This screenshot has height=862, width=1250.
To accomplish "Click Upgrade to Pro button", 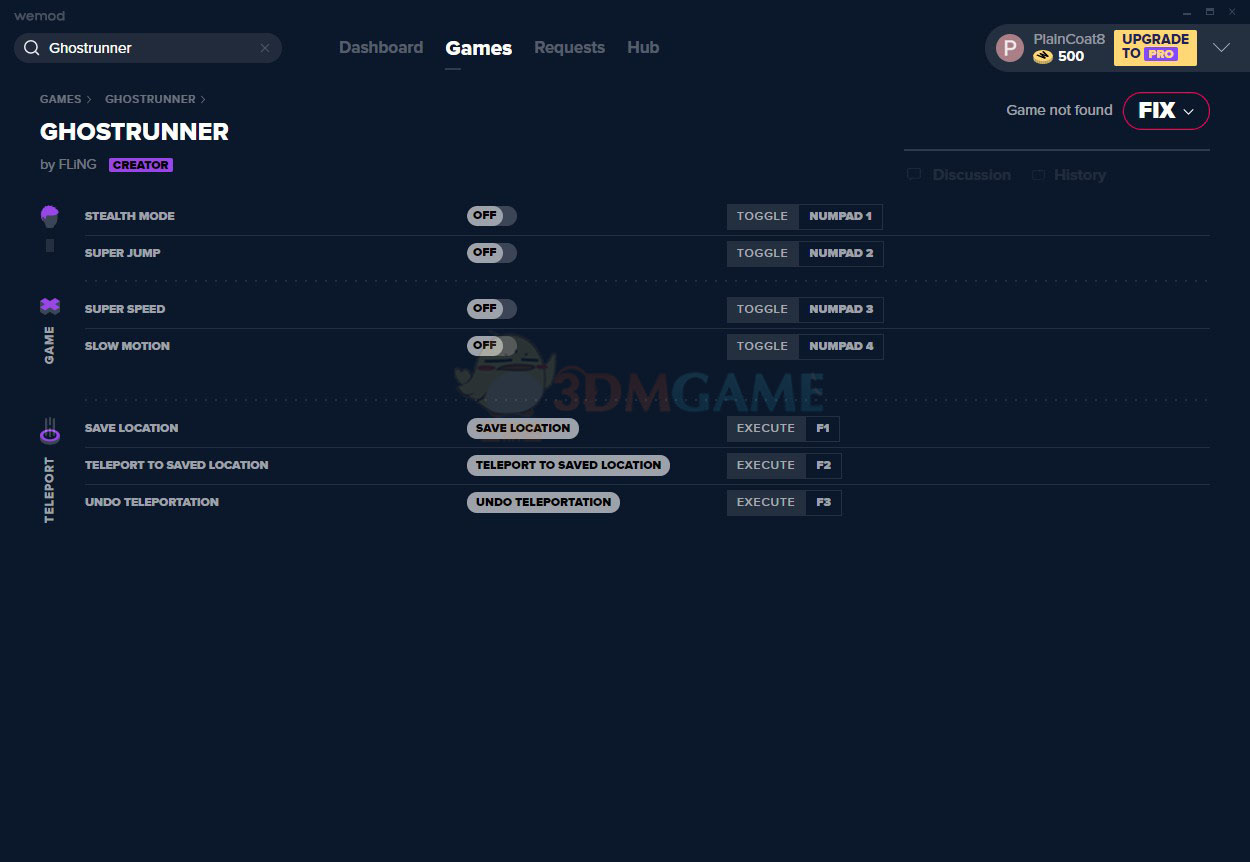I will [1155, 47].
